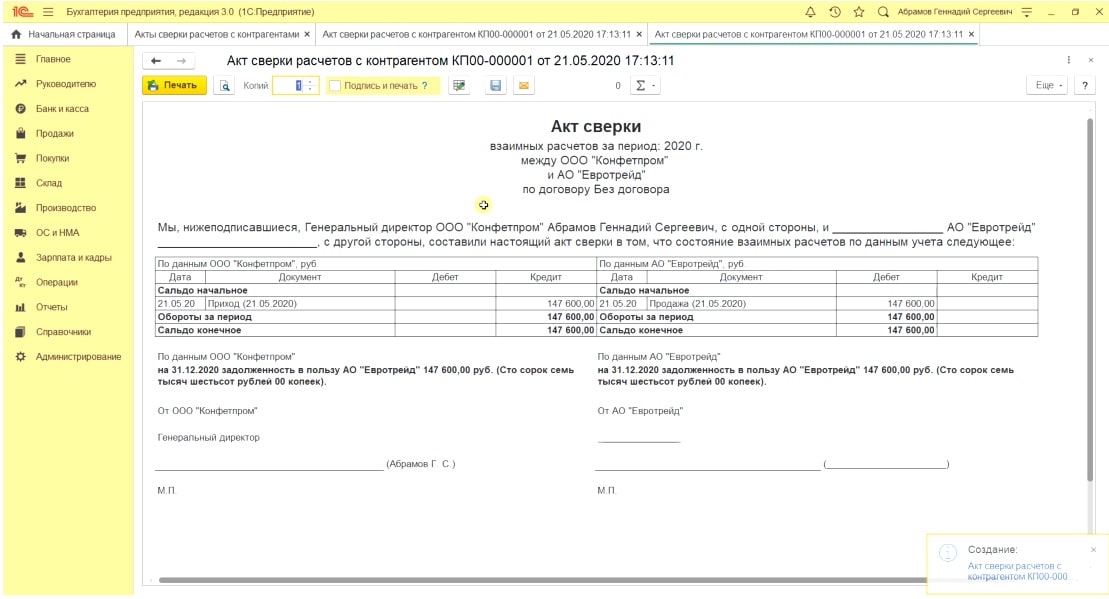Image resolution: width=1109 pixels, height=599 pixels.
Task: Click the vertical scrollbar of the report
Action: click(x=1090, y=301)
